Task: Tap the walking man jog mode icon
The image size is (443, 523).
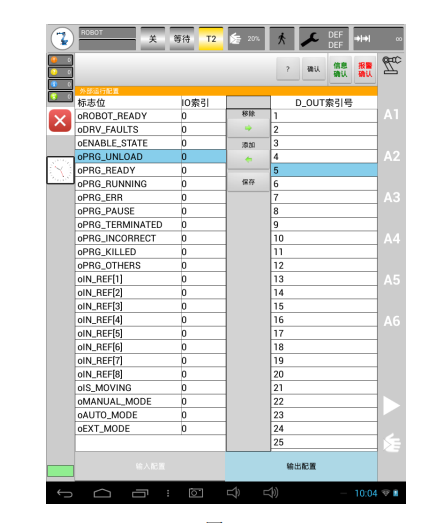Action: (282, 39)
